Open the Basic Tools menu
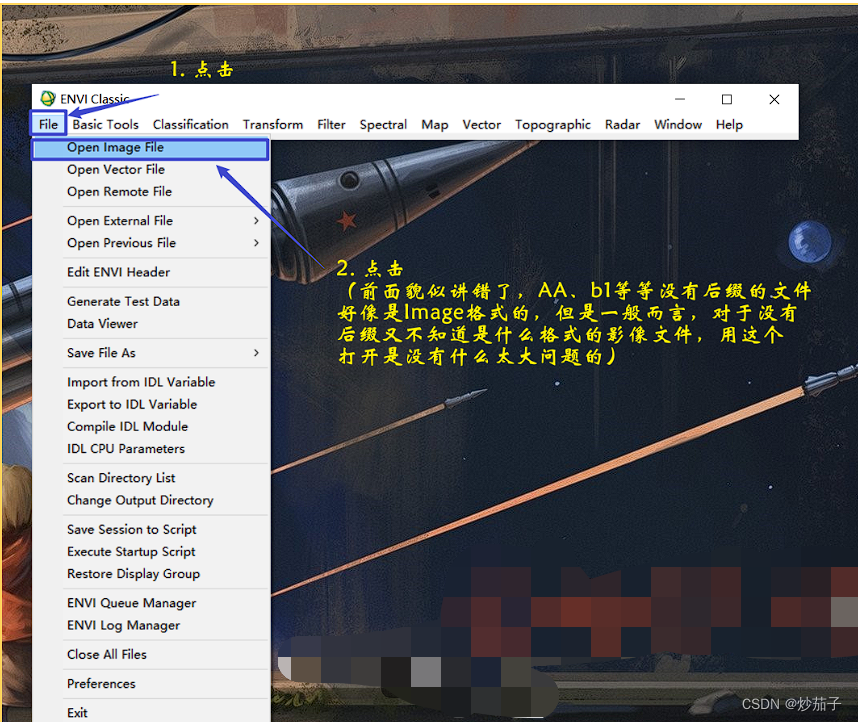858x722 pixels. pos(106,124)
